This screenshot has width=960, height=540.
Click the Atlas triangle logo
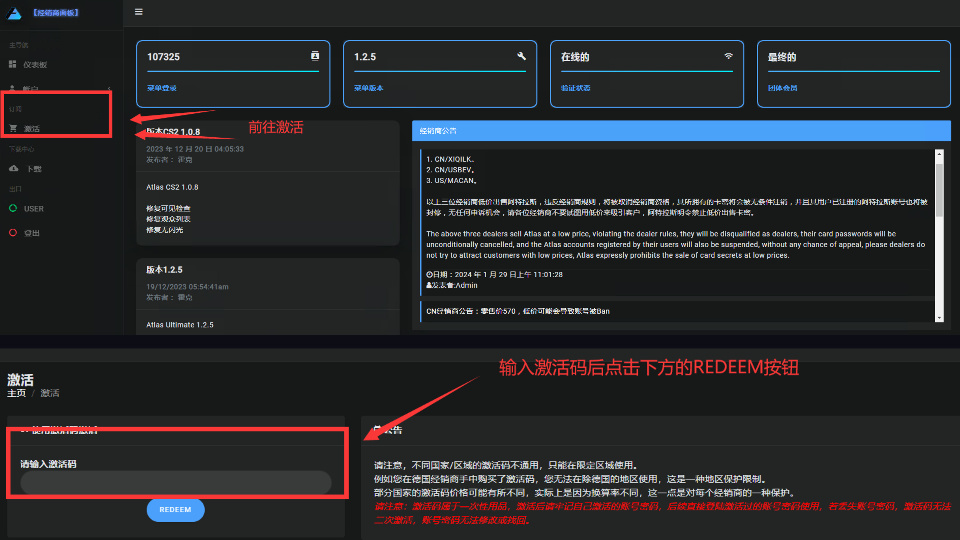pos(13,13)
